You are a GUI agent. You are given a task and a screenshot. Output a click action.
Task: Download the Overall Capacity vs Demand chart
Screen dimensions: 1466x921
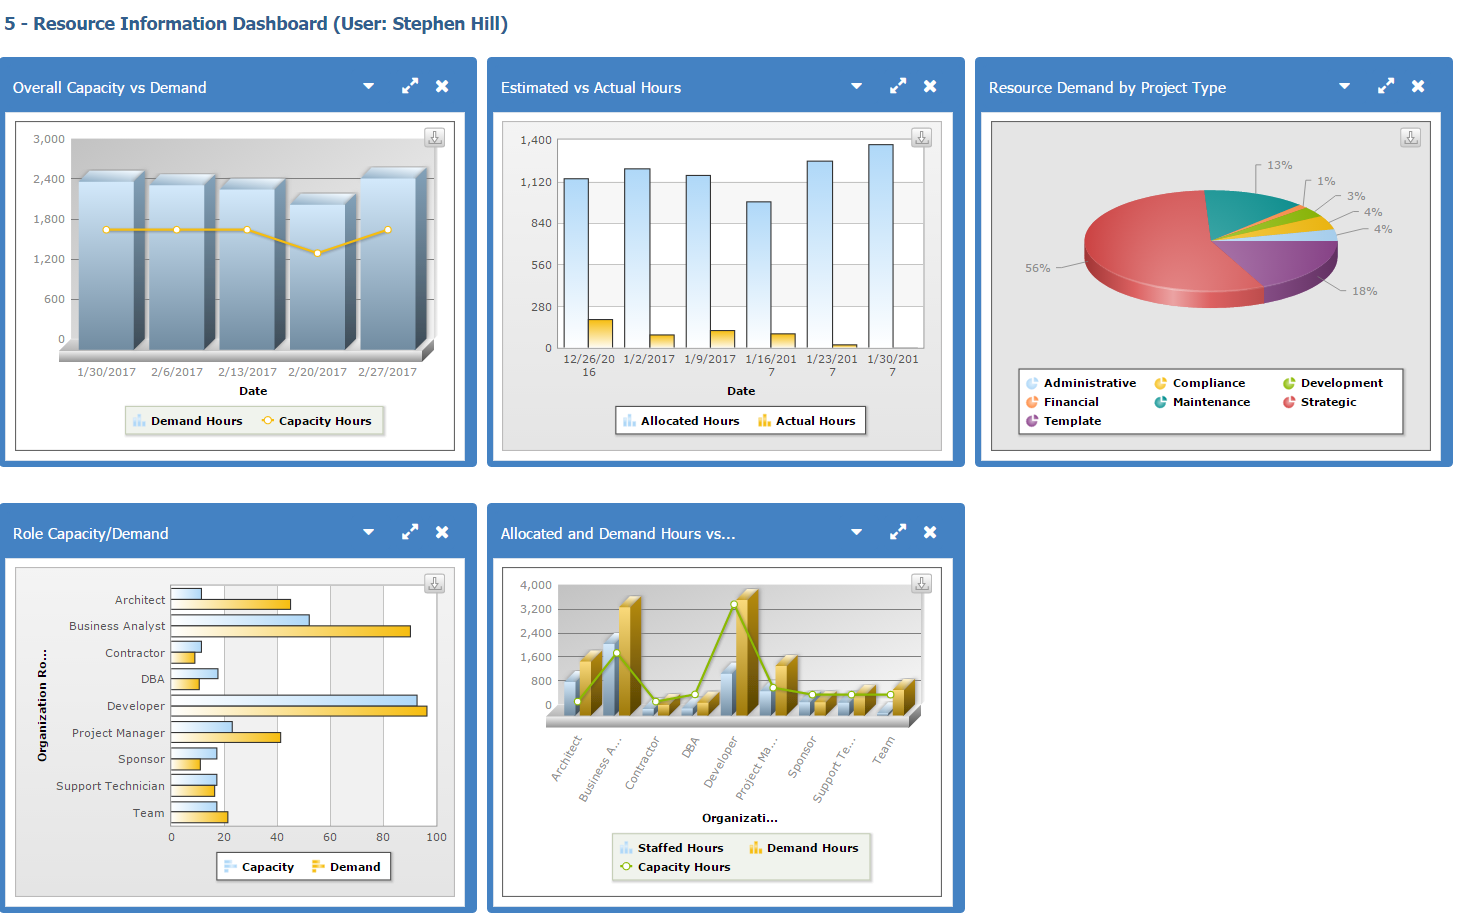click(435, 138)
